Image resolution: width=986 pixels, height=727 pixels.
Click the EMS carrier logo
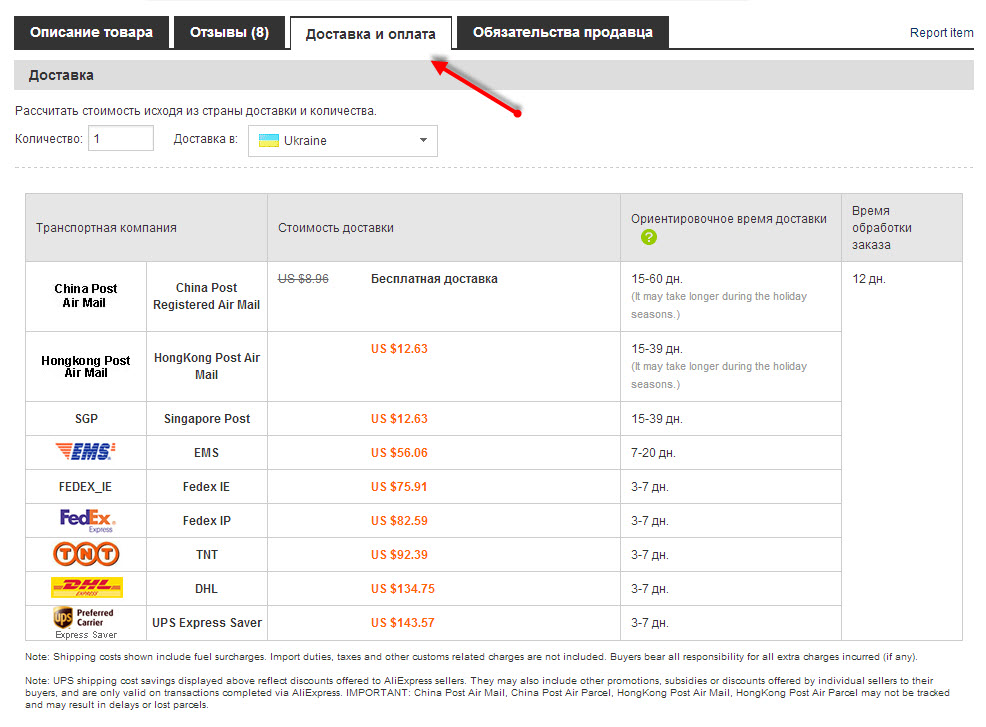tap(85, 452)
